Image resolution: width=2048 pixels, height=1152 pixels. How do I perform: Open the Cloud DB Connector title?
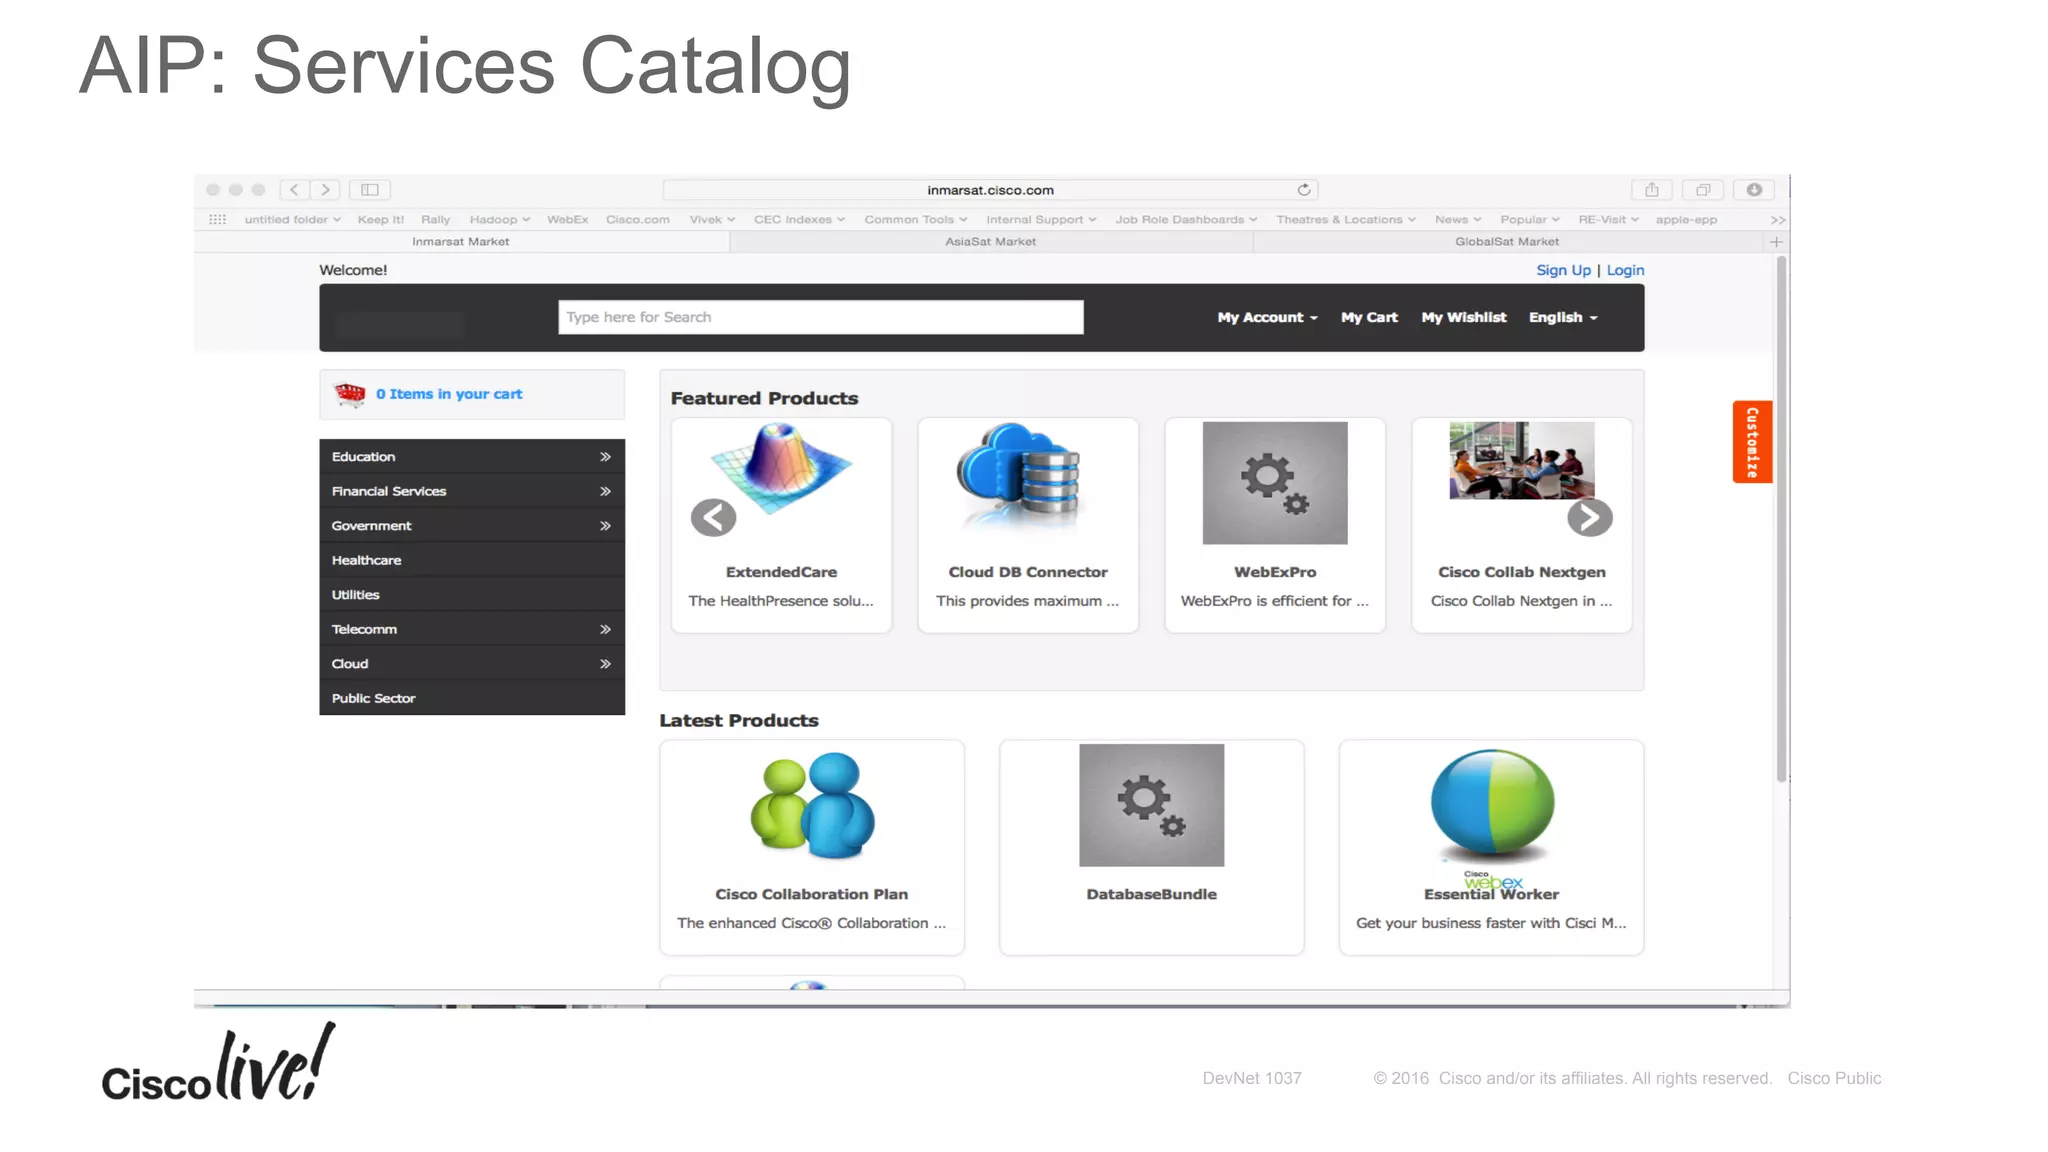coord(1028,572)
